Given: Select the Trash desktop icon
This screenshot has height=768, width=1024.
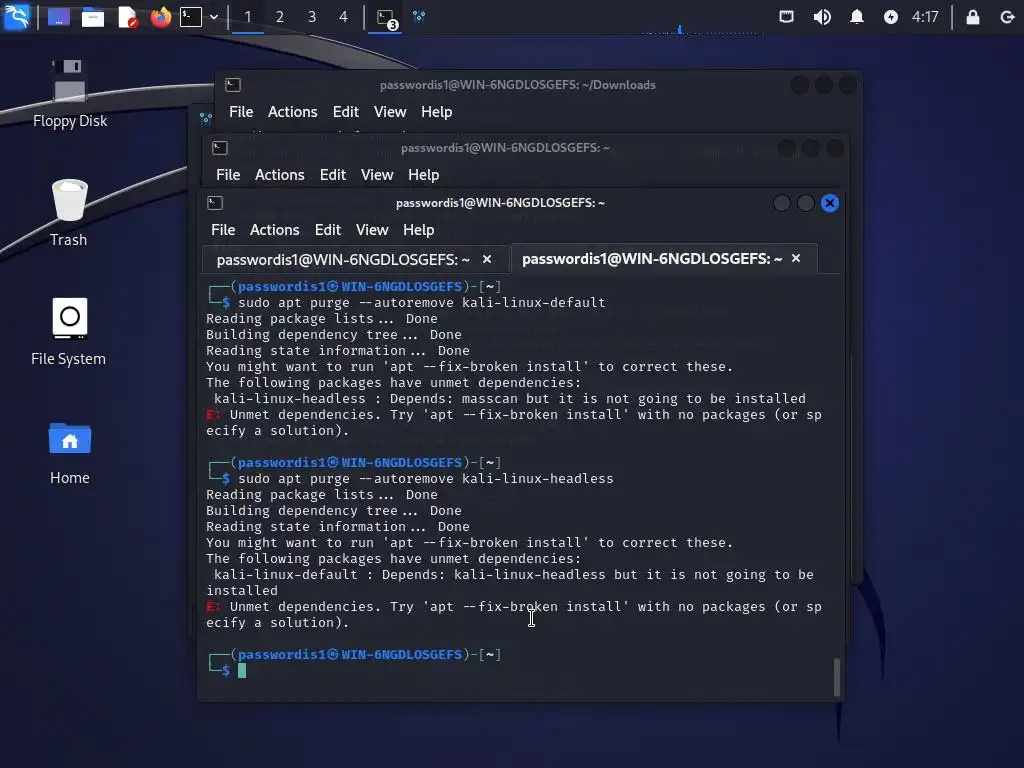Looking at the screenshot, I should 69,213.
